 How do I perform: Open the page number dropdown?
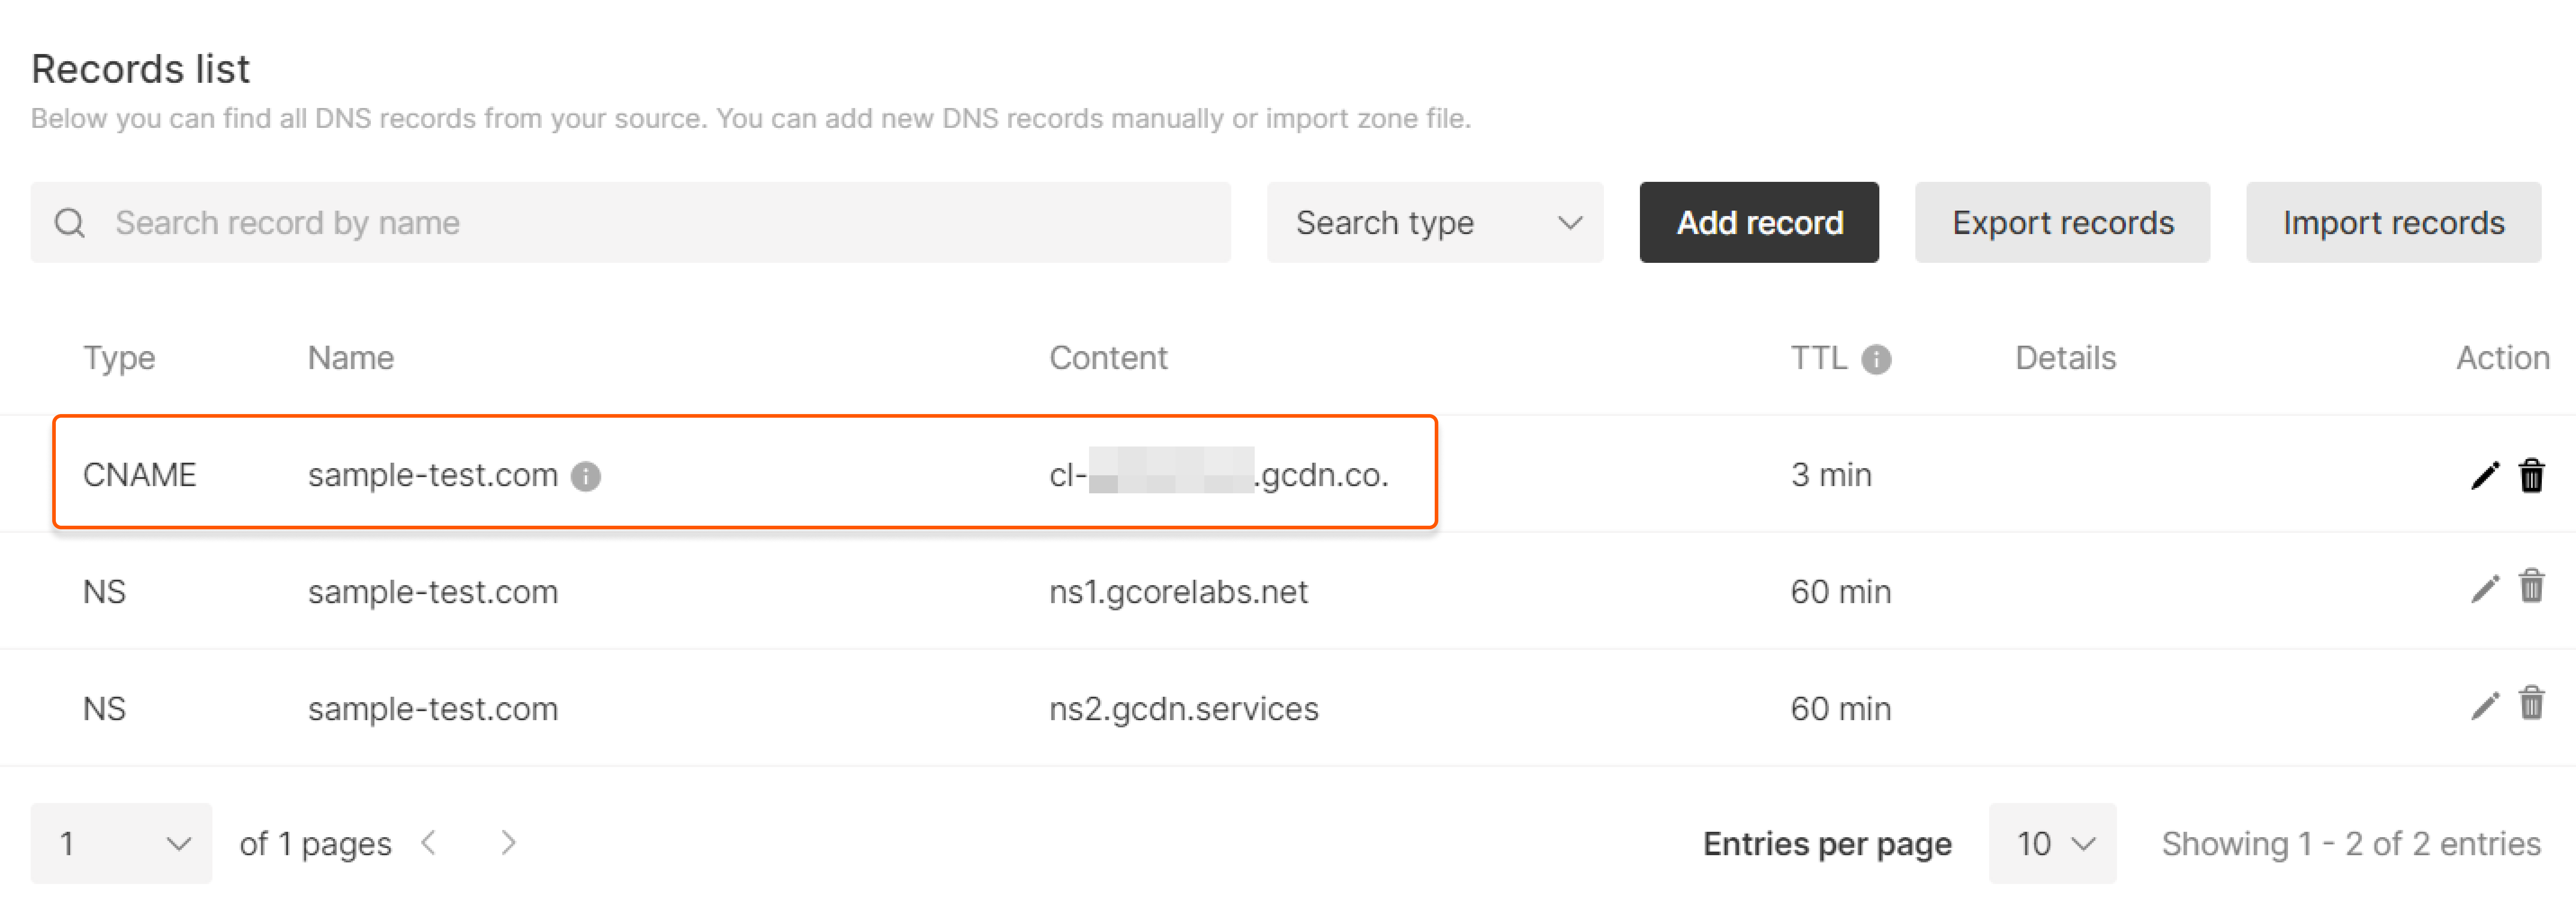tap(121, 843)
